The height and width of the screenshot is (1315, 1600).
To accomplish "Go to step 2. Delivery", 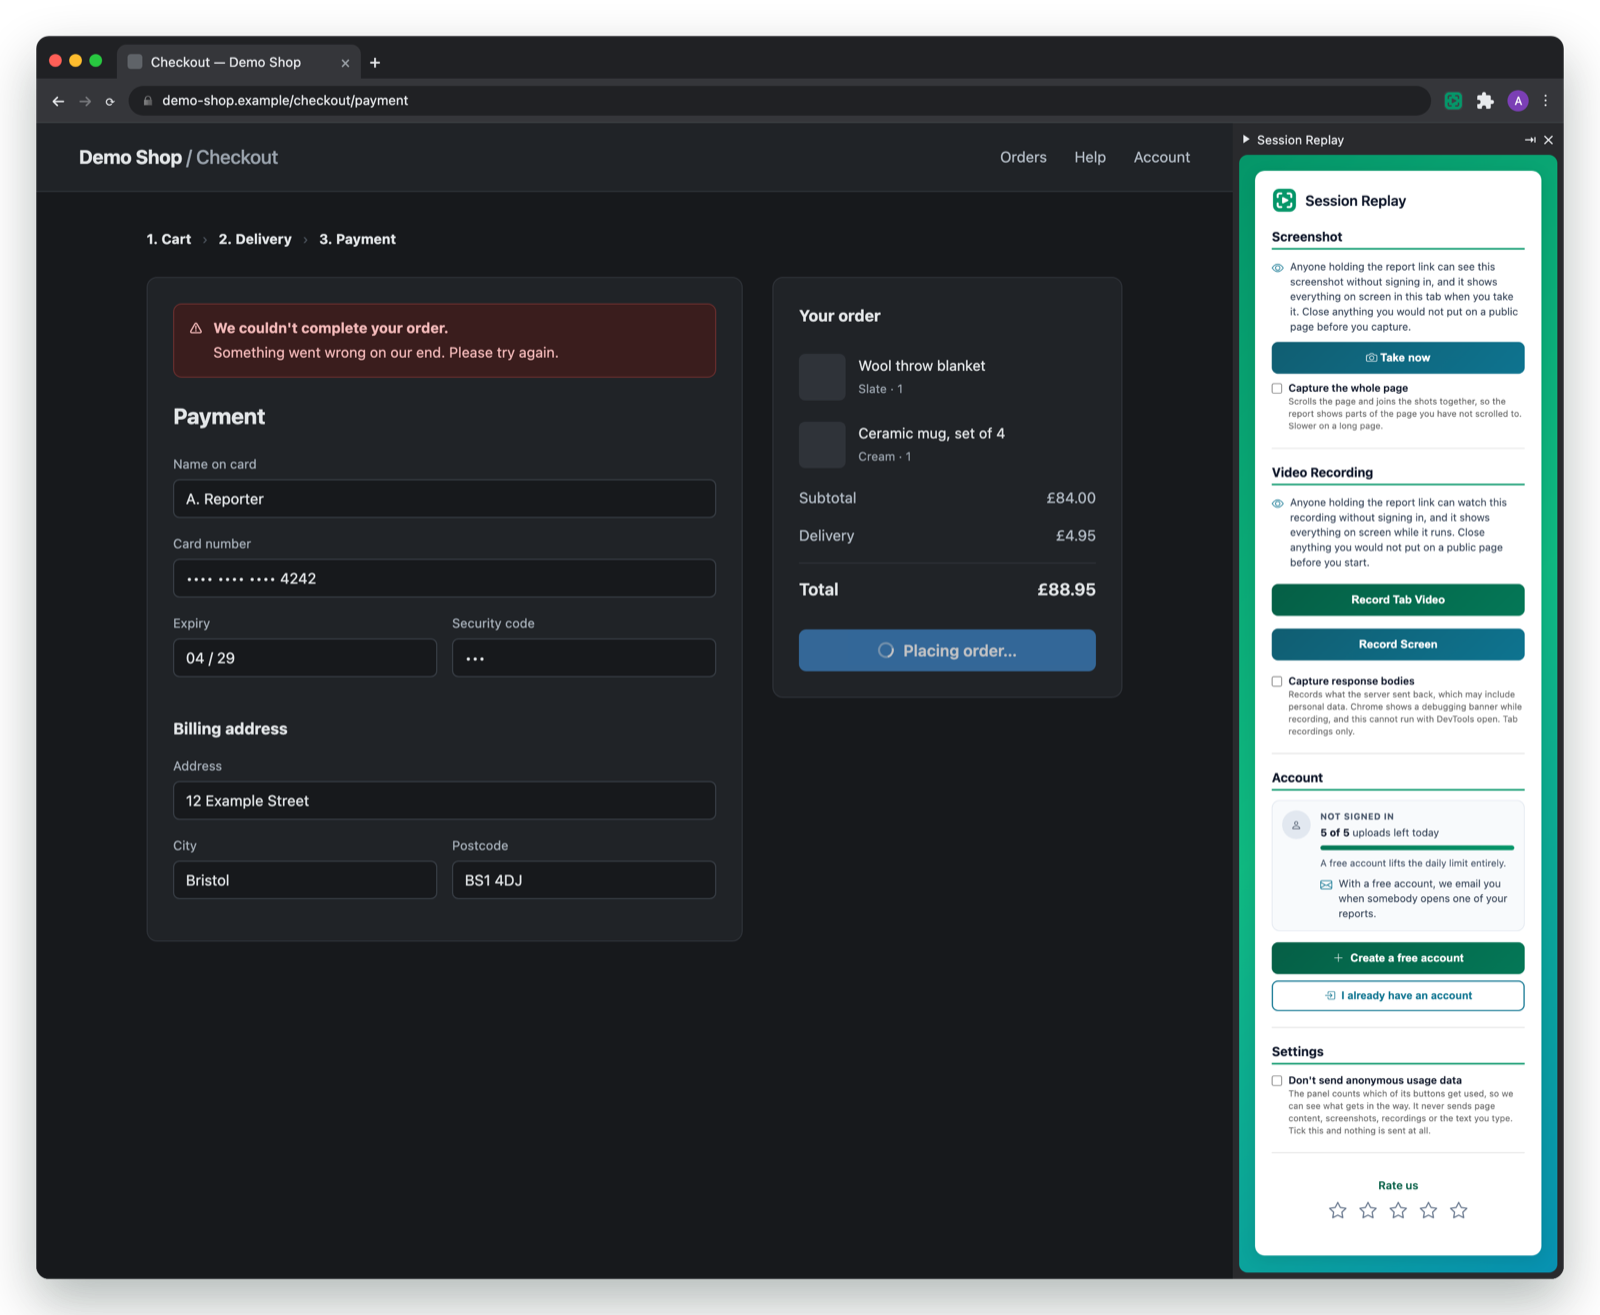I will click(255, 239).
